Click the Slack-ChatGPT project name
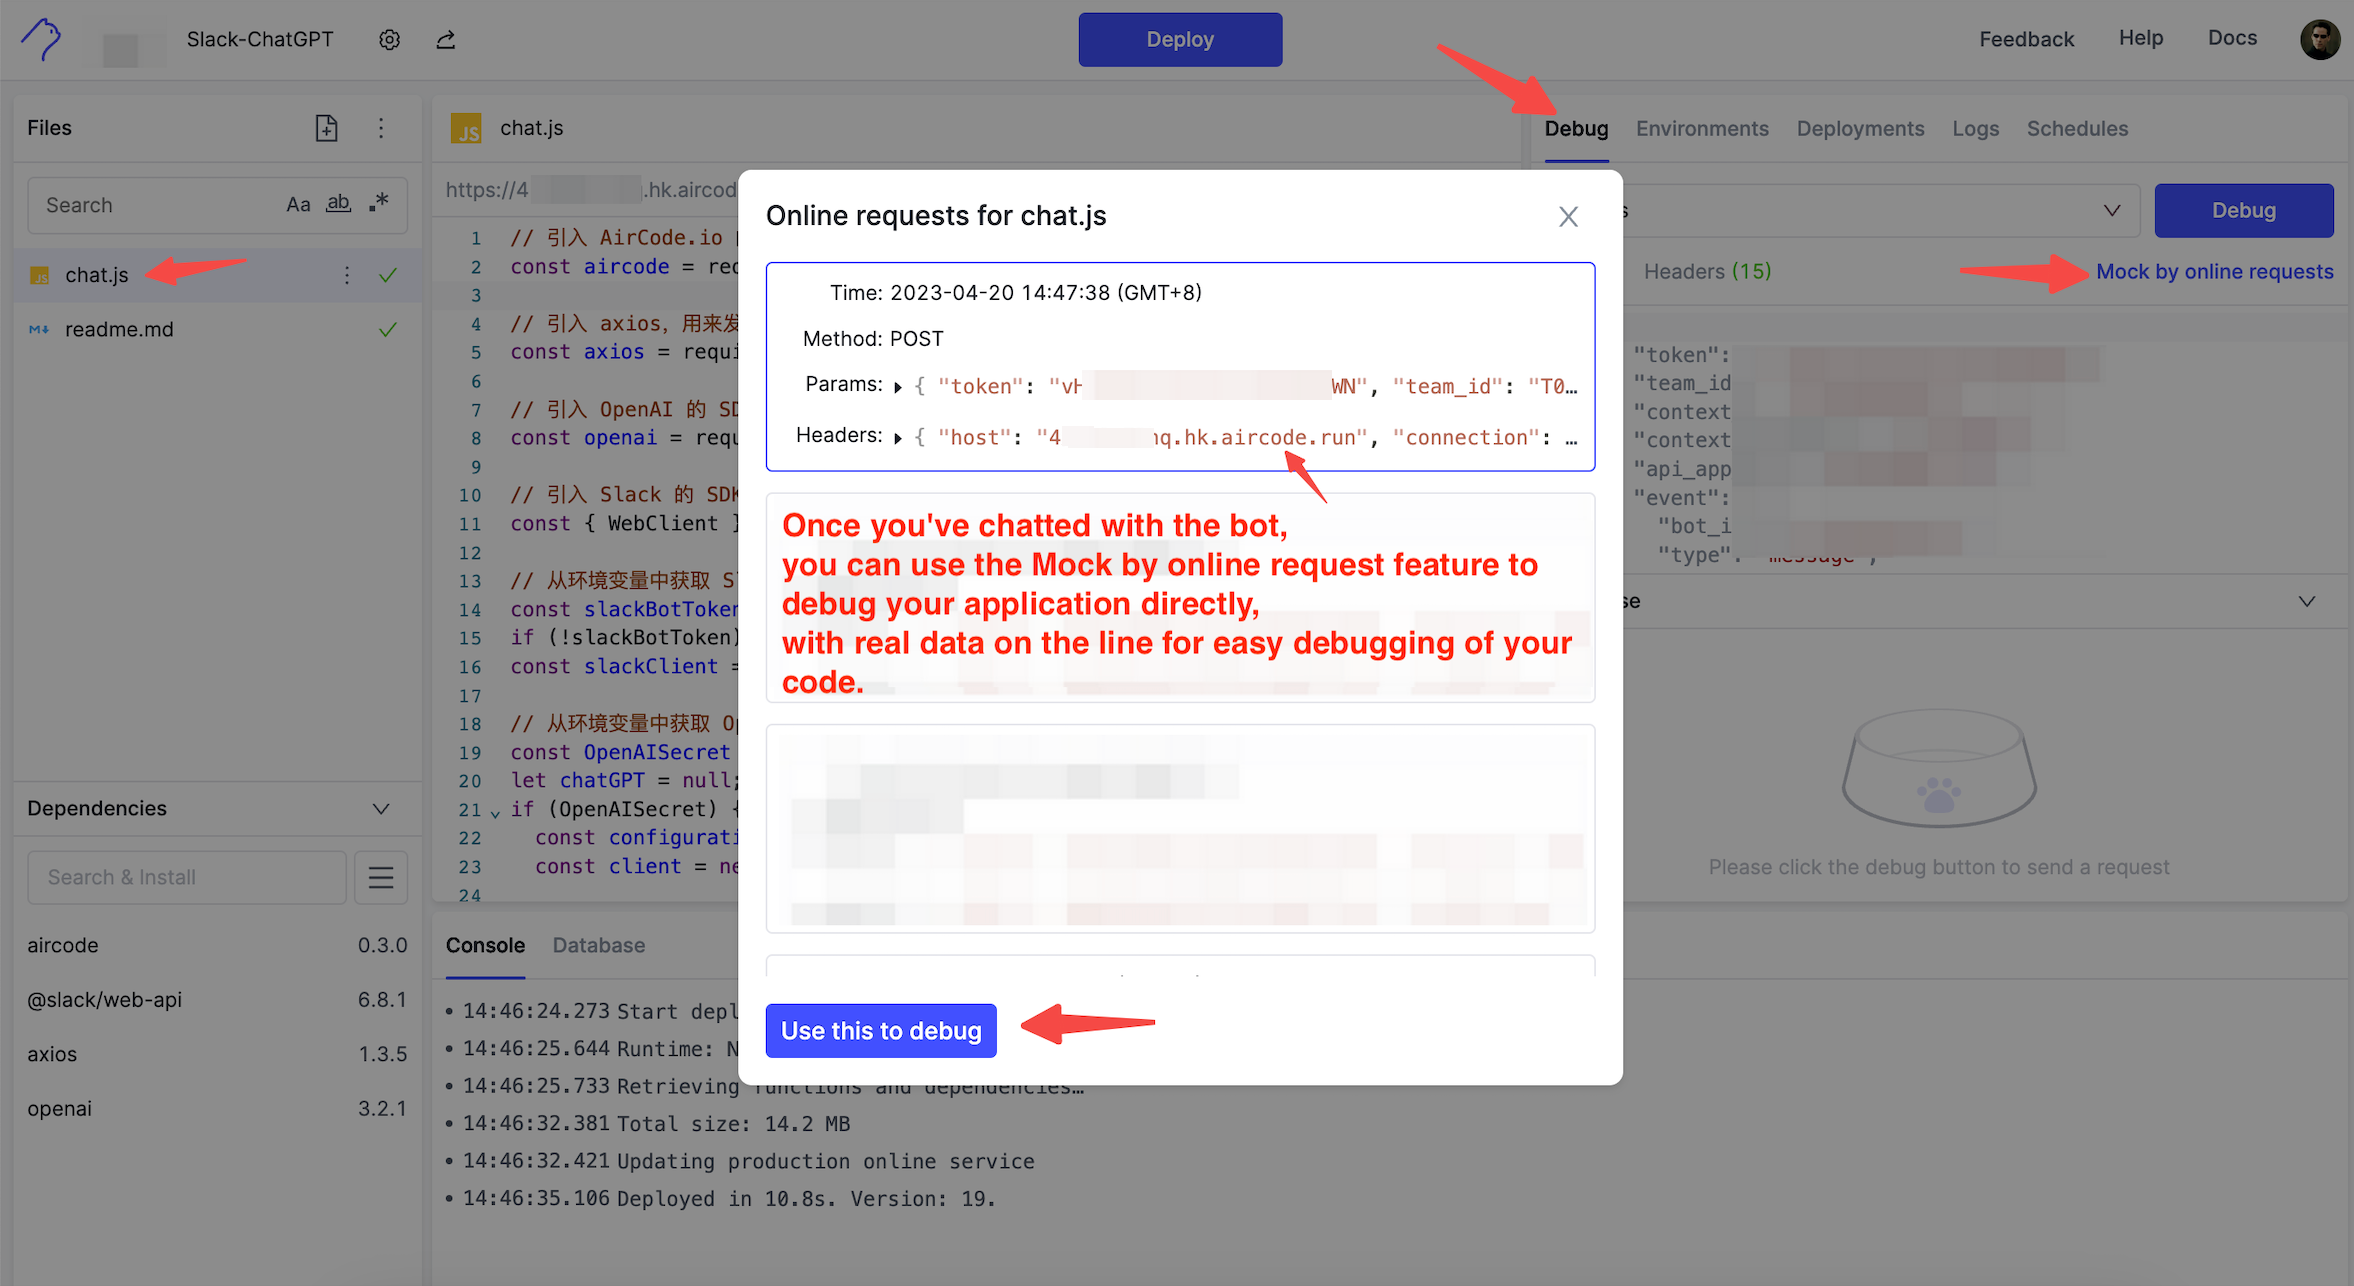The width and height of the screenshot is (2354, 1286). pos(260,39)
